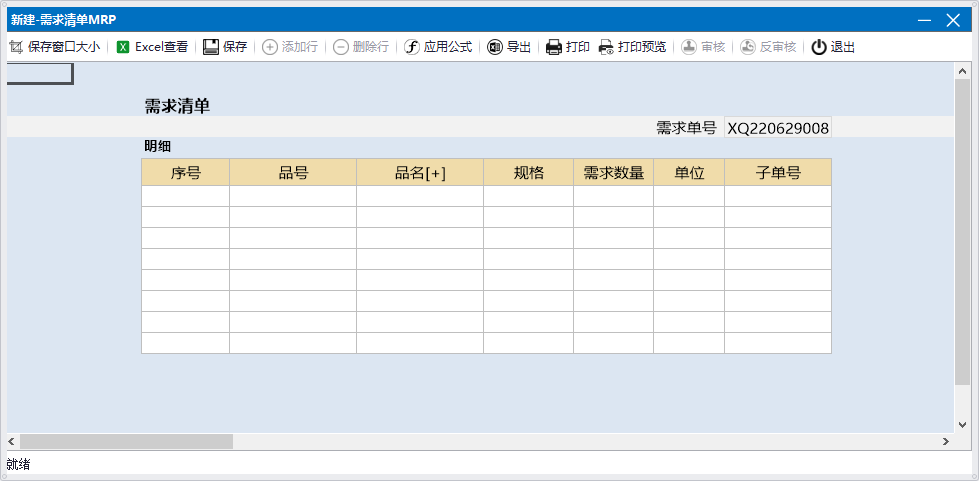Click the Delete Row (删除行) button

point(361,47)
